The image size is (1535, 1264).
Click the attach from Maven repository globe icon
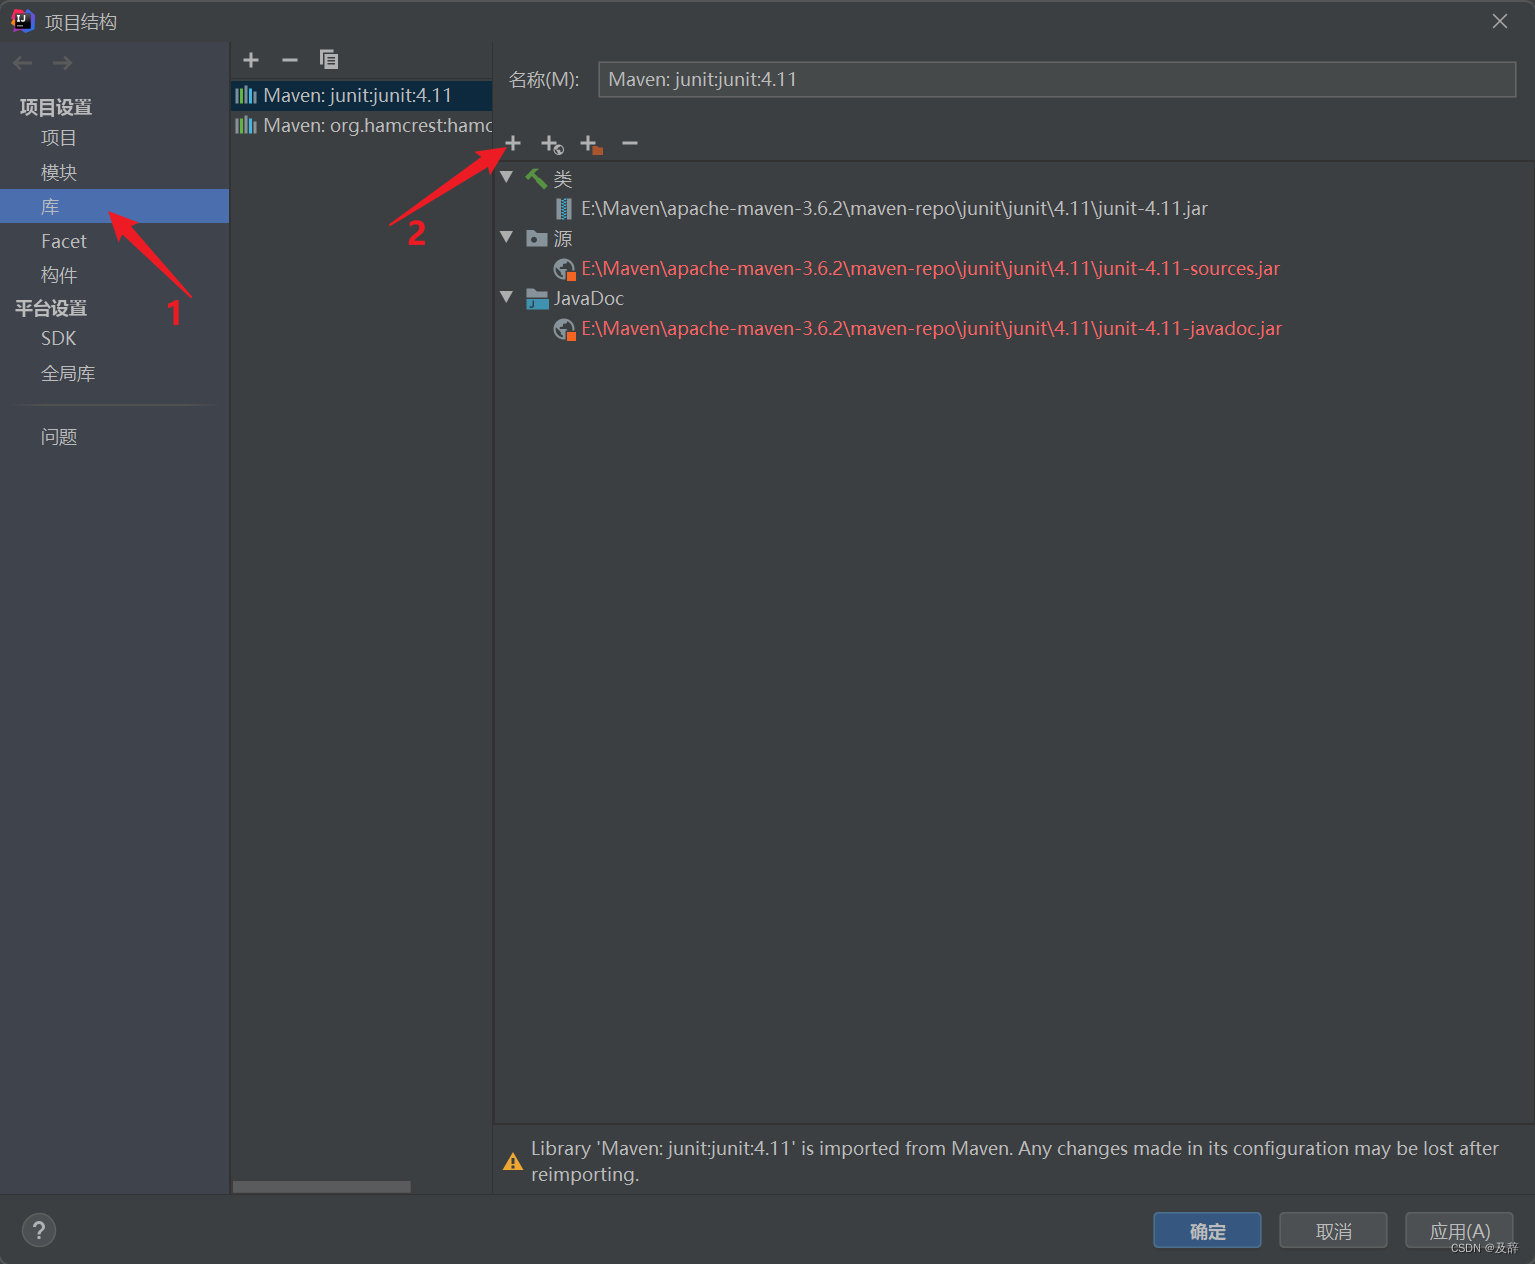[x=552, y=143]
